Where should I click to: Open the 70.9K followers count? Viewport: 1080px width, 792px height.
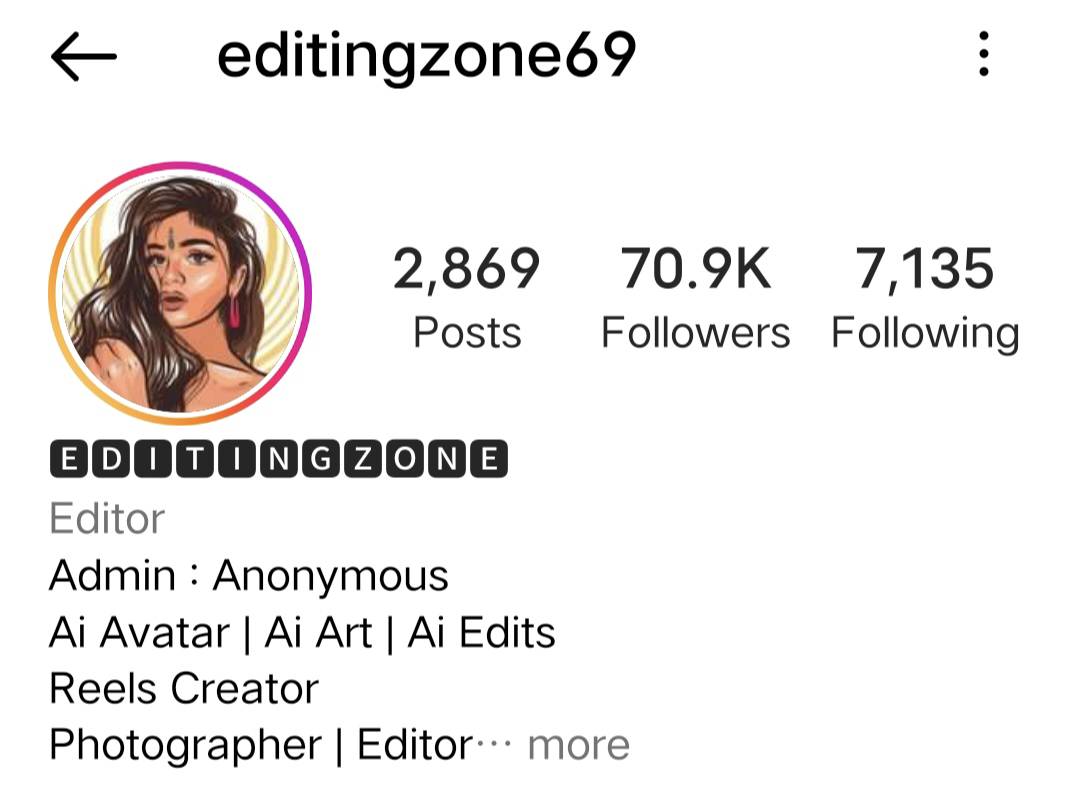696,269
